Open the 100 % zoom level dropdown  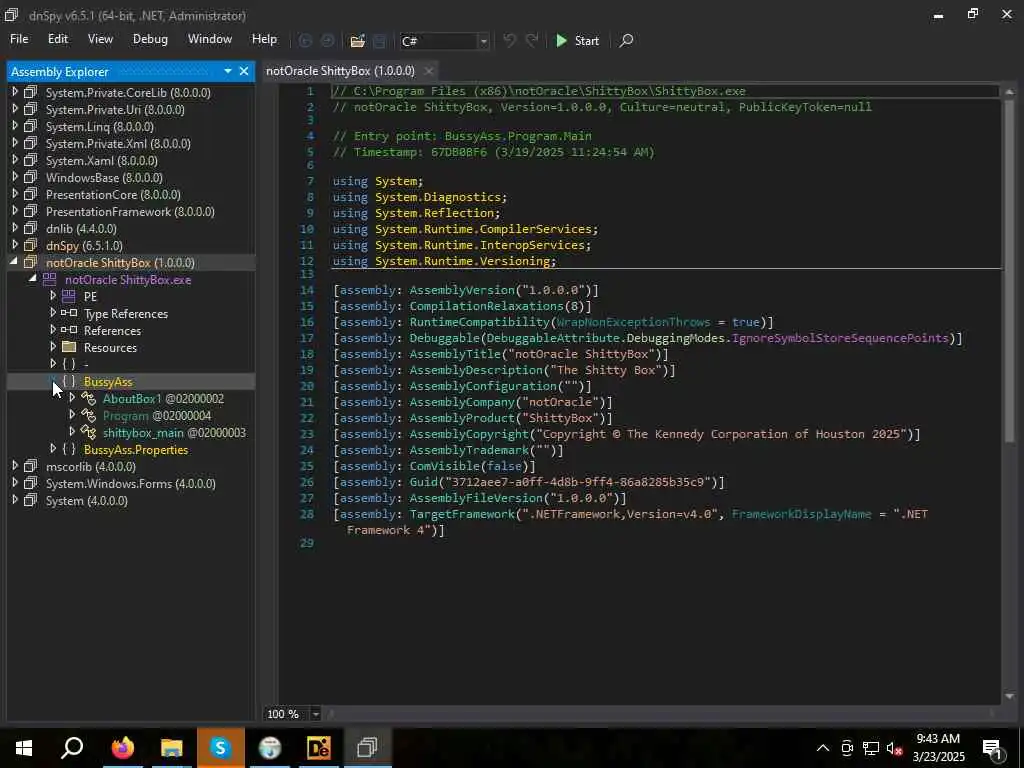click(315, 714)
